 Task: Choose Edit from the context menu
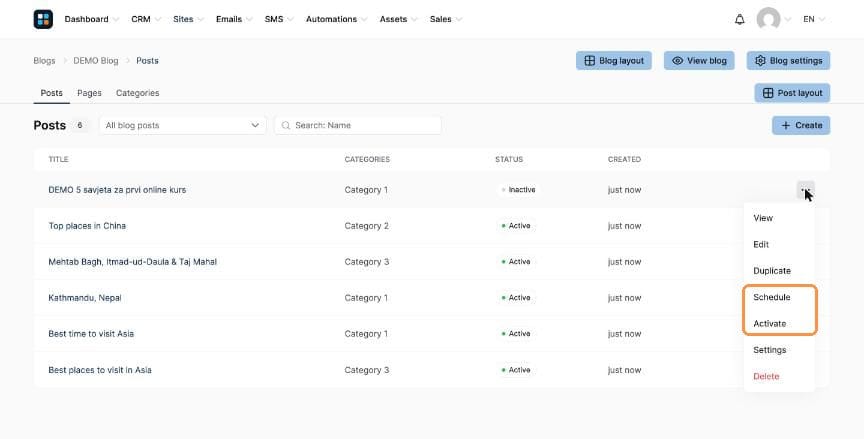[x=761, y=245]
